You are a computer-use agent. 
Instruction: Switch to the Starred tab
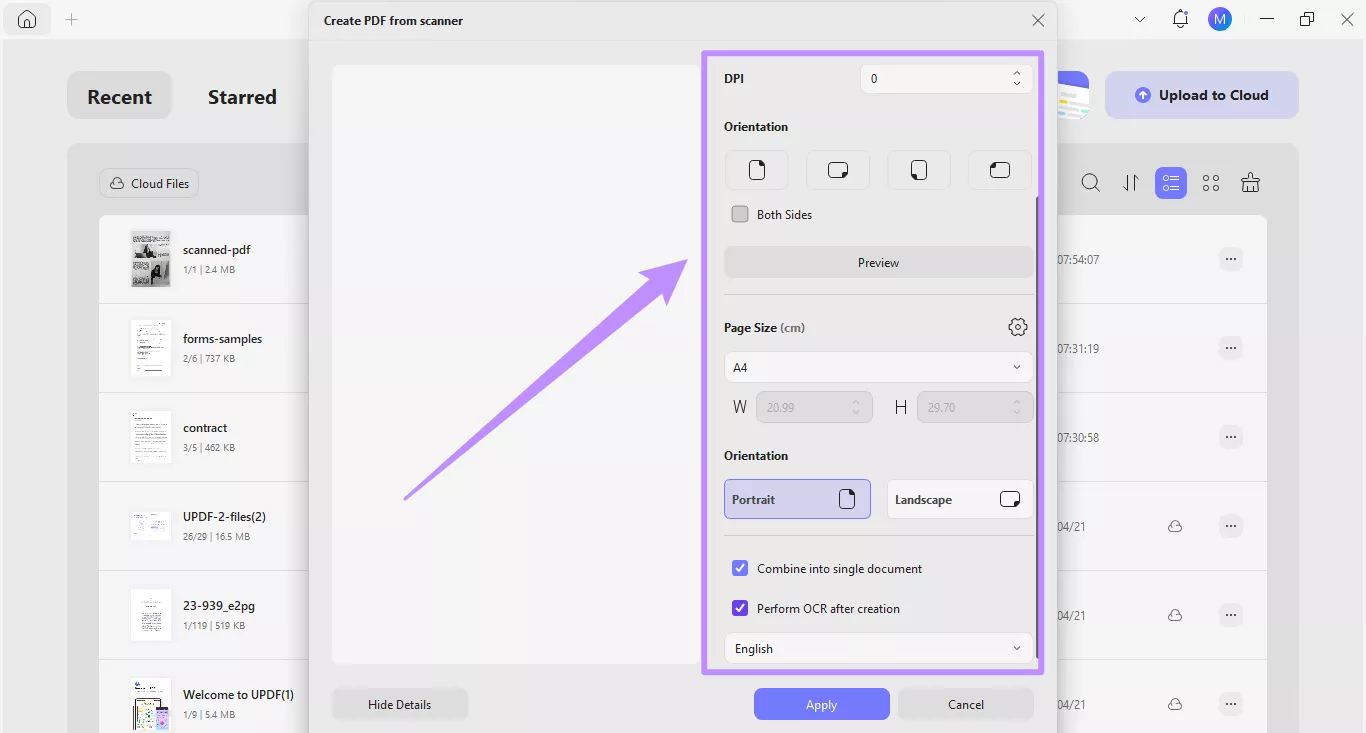tap(242, 96)
